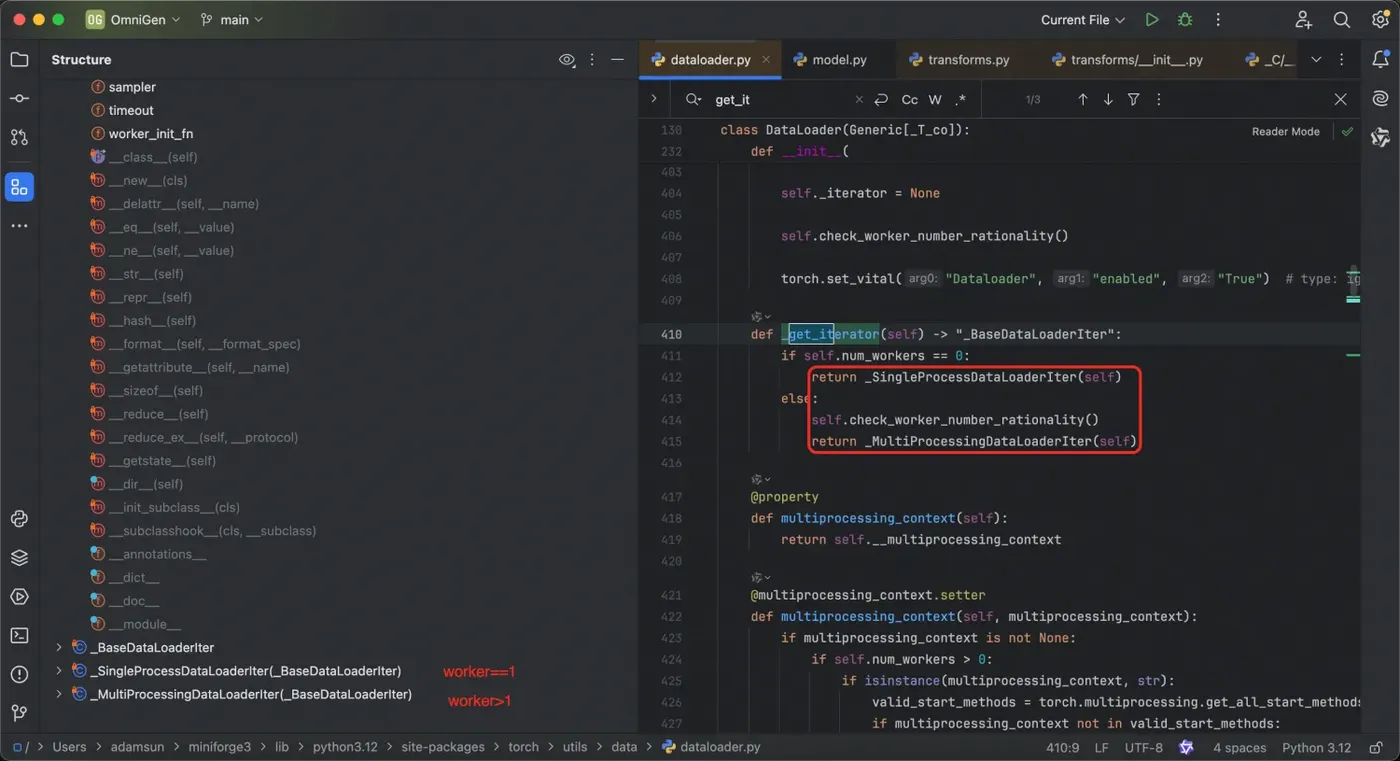Image resolution: width=1400 pixels, height=761 pixels.
Task: Open the Terminal tool window
Action: click(x=19, y=635)
